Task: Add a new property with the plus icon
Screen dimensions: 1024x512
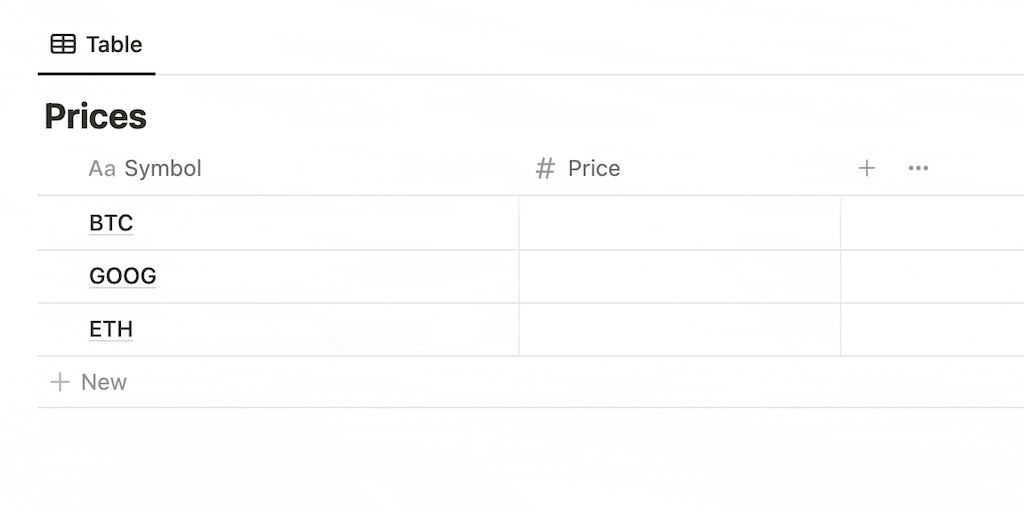Action: (x=867, y=168)
